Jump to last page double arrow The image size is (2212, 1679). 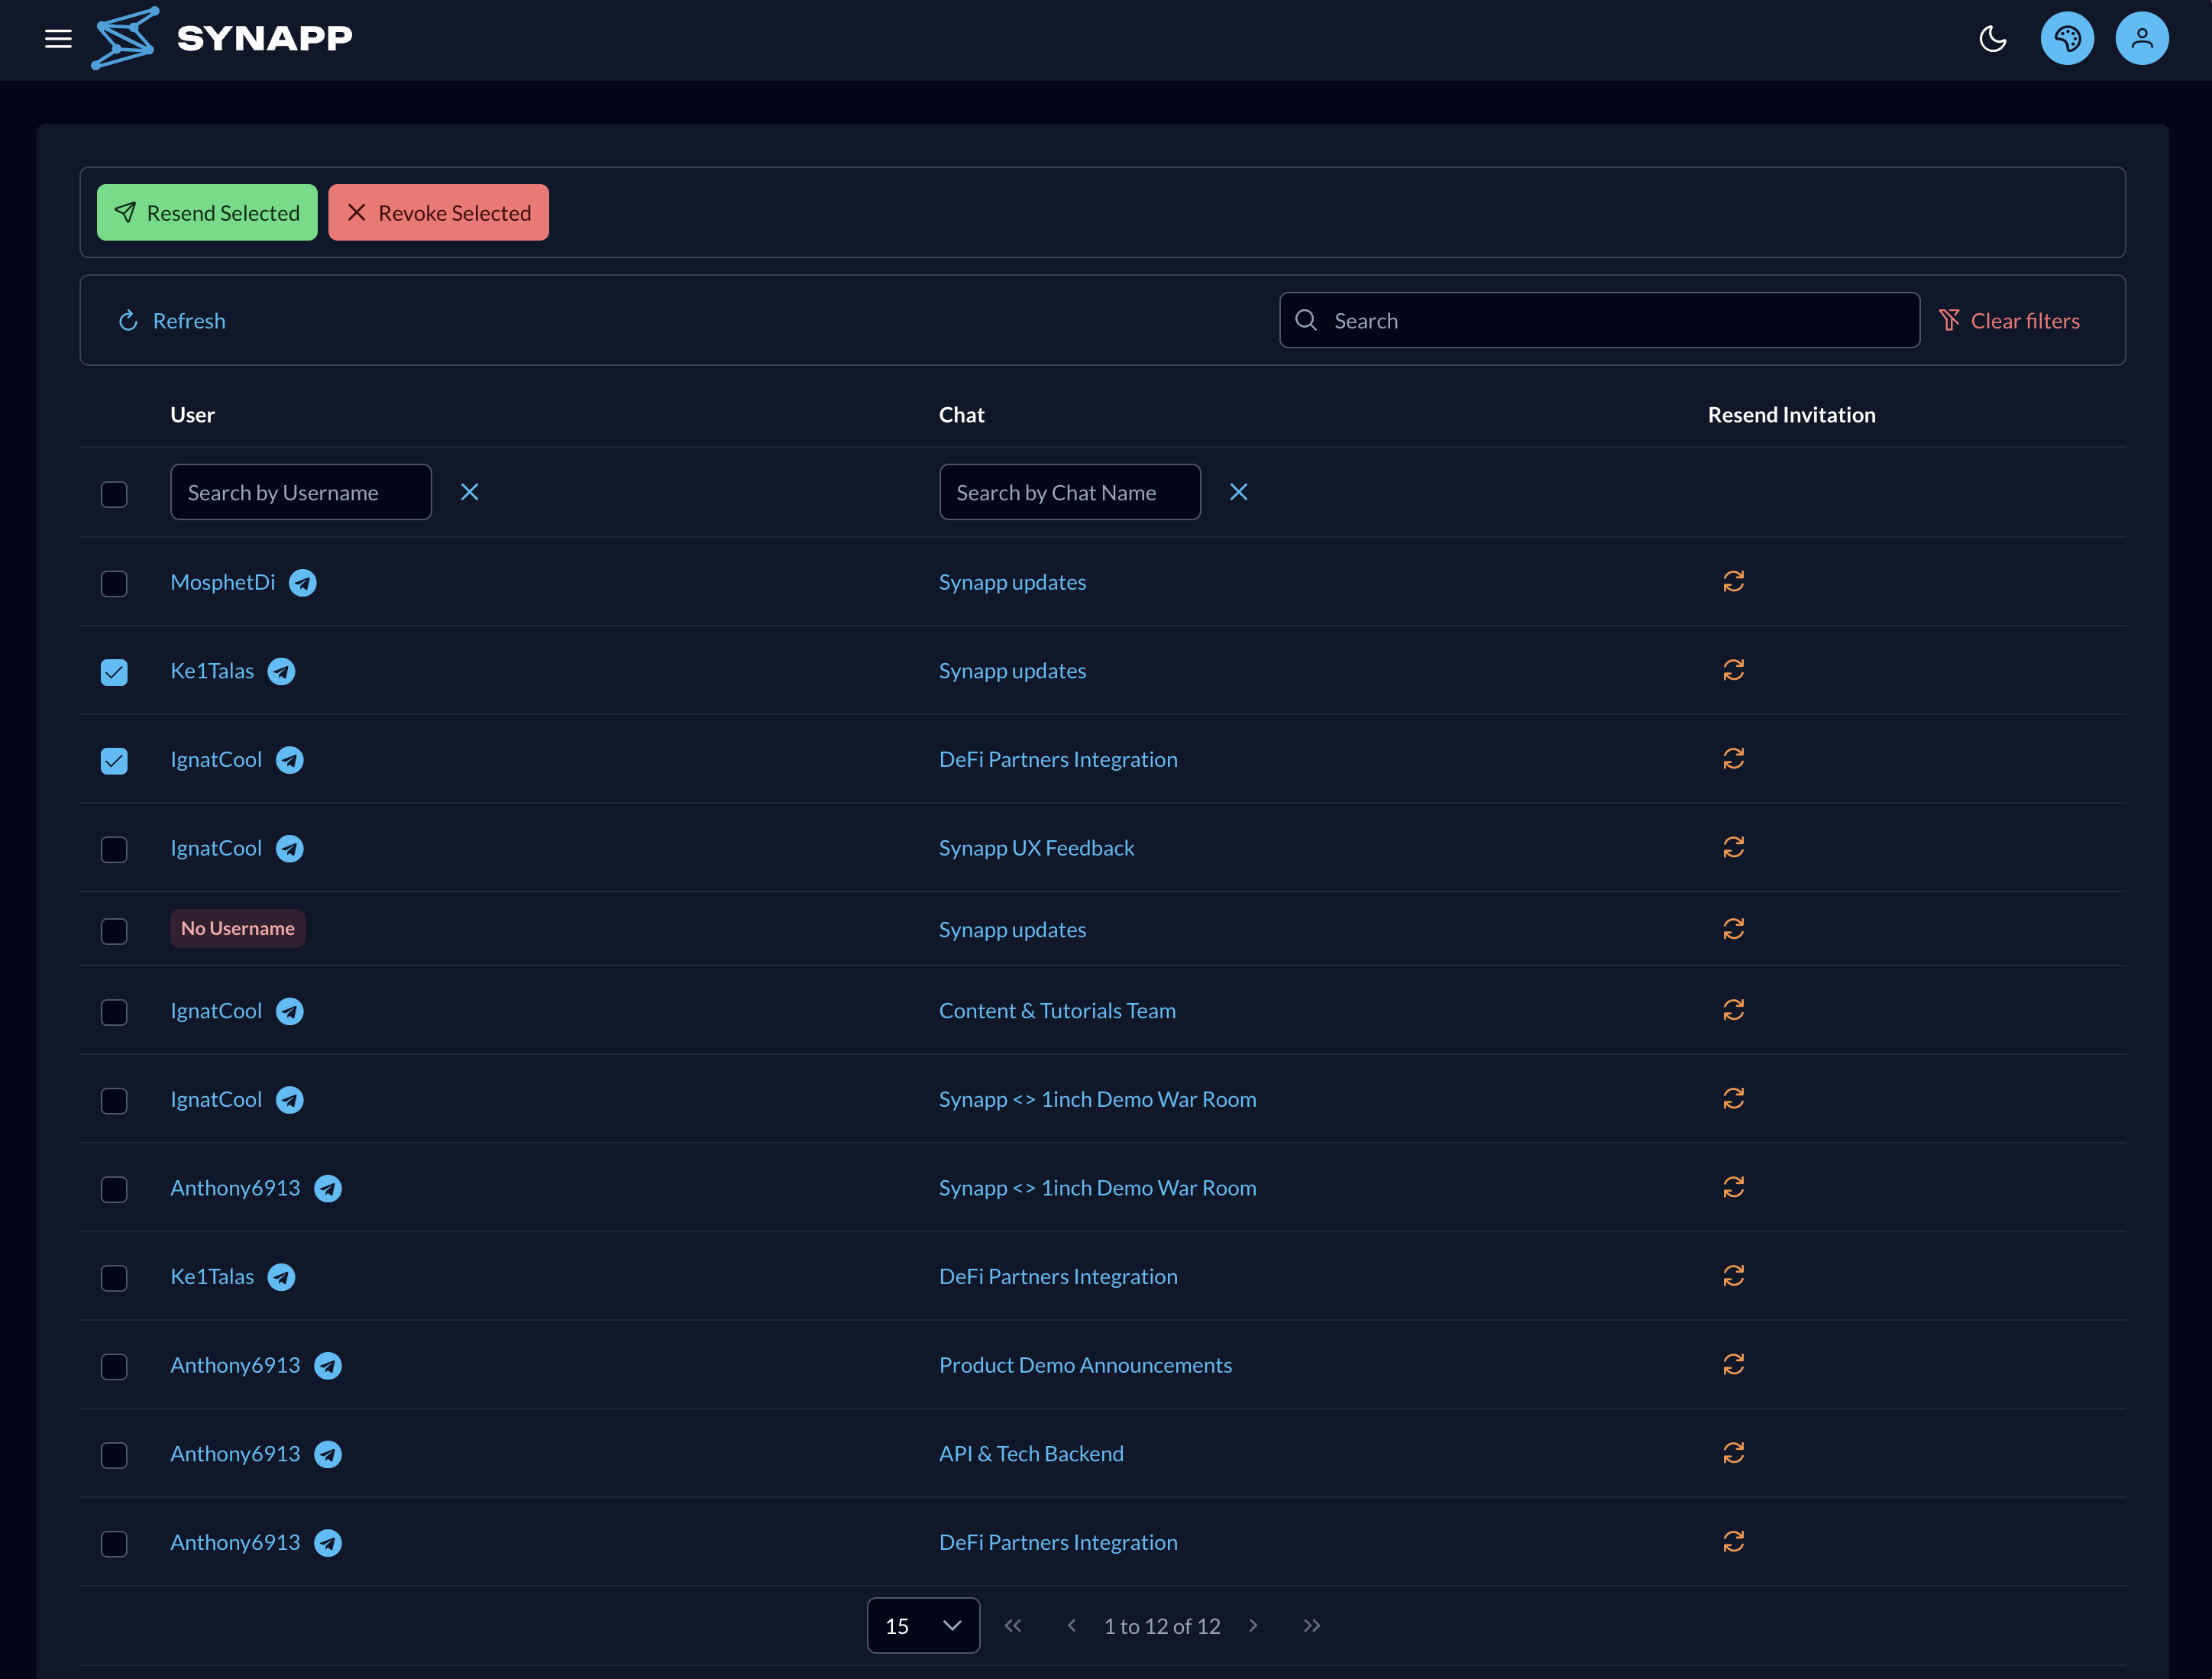1312,1626
